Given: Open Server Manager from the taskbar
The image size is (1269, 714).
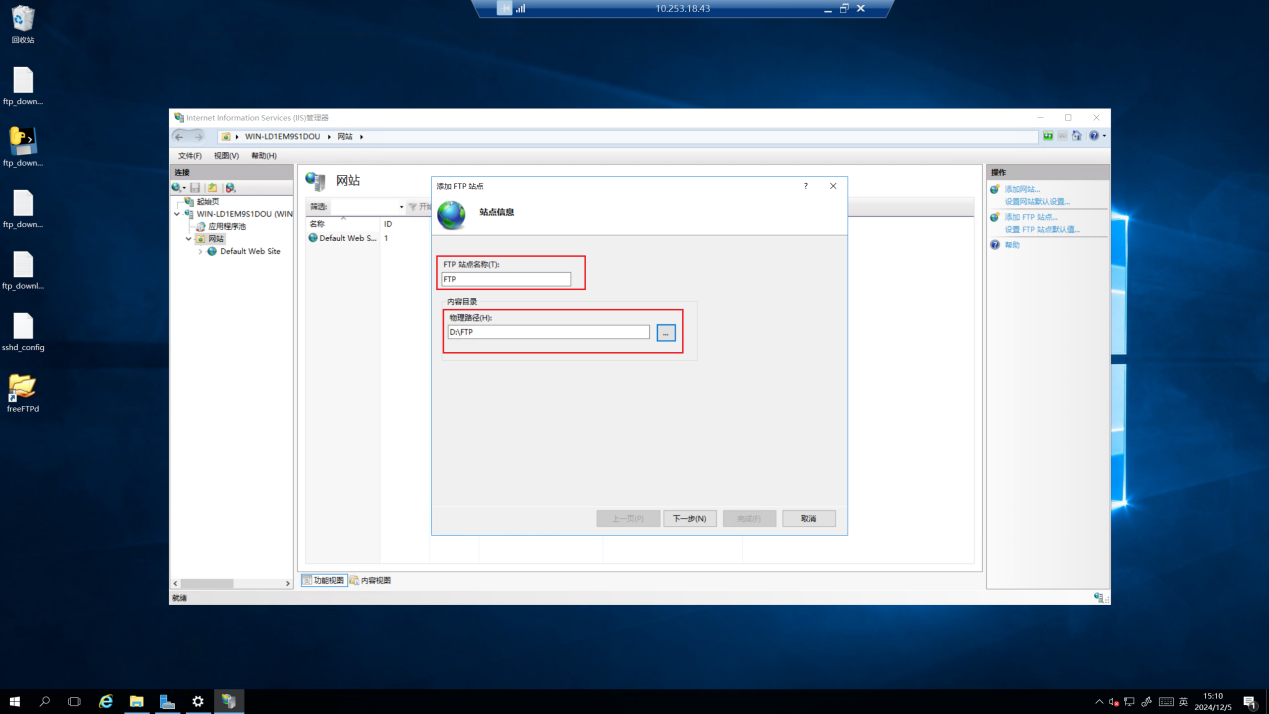Looking at the screenshot, I should tap(167, 702).
